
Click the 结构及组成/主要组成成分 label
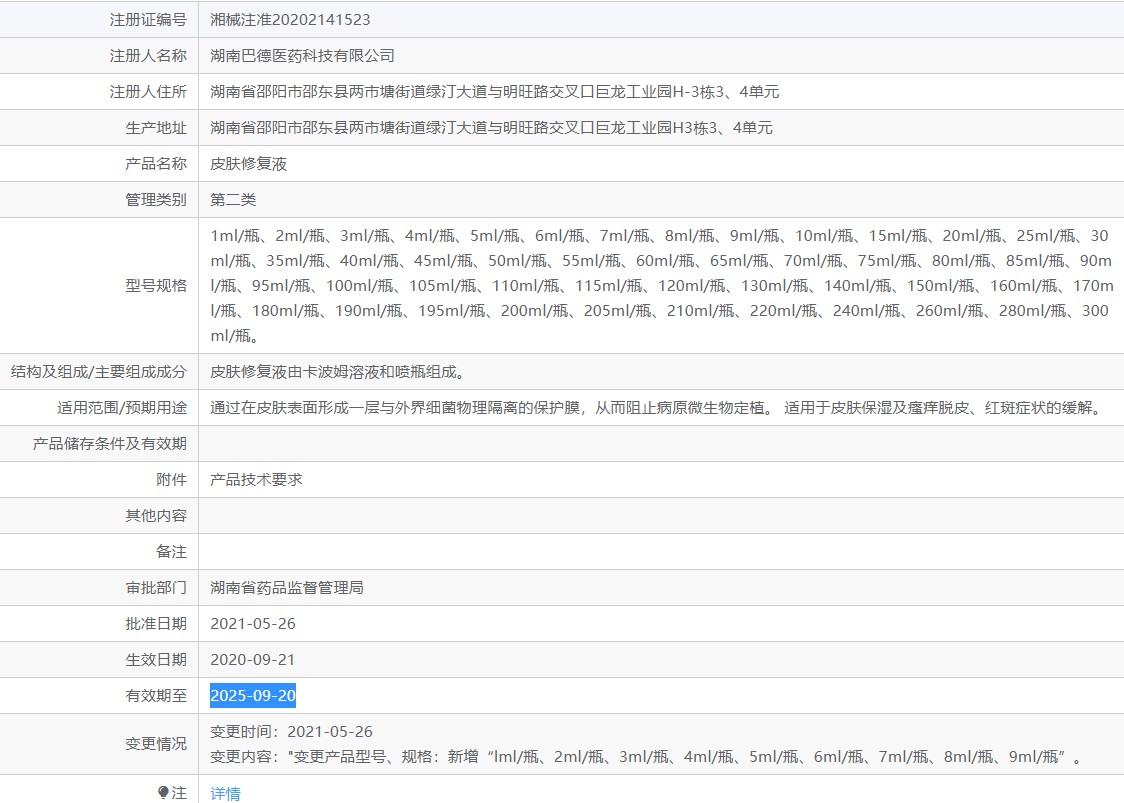(x=99, y=371)
